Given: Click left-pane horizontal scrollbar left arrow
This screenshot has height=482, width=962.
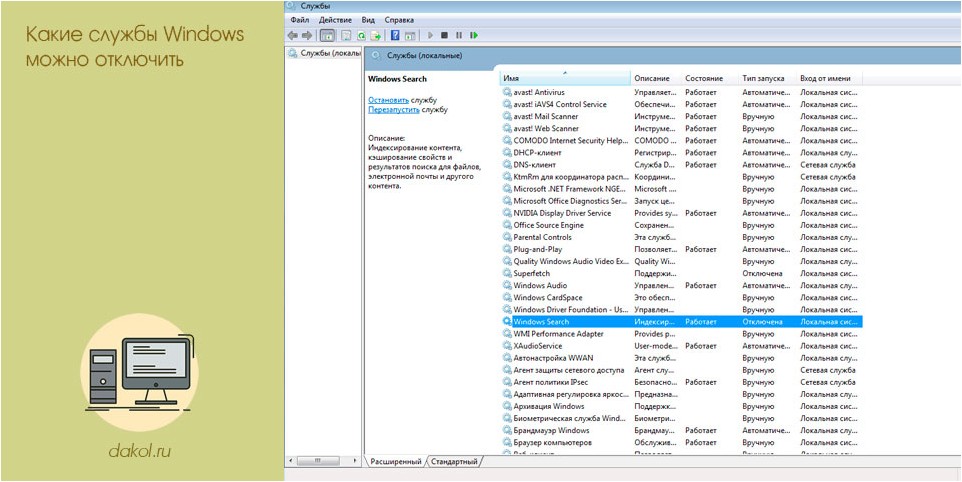Looking at the screenshot, I should click(x=291, y=461).
